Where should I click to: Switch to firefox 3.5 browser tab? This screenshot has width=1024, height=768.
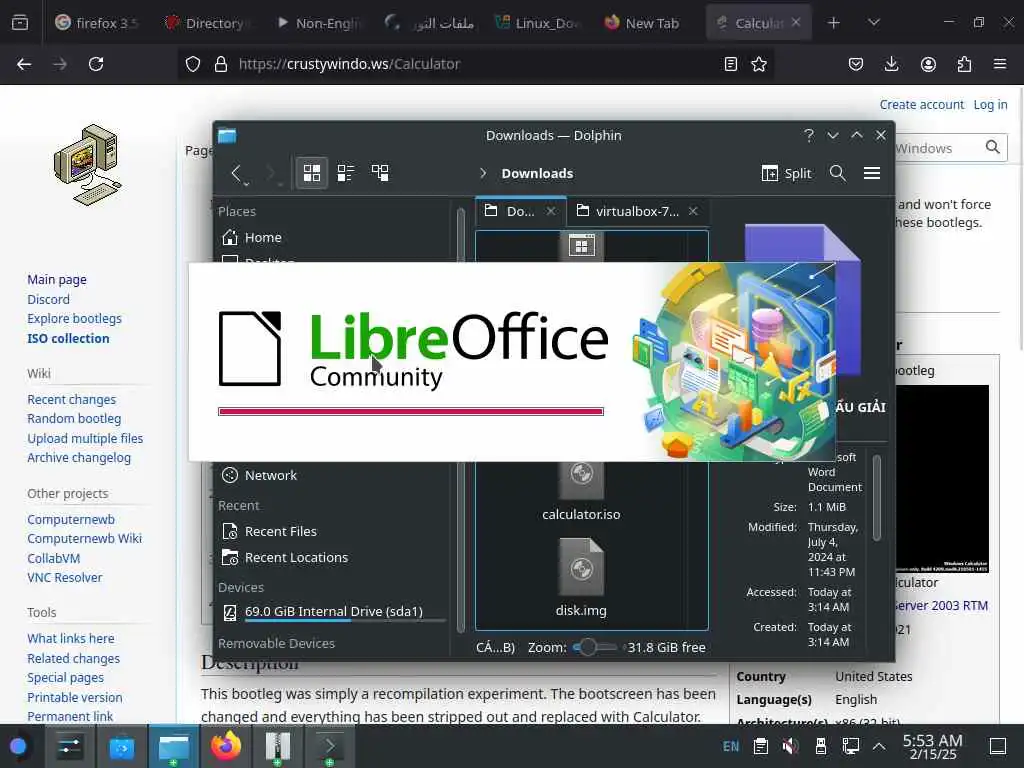coord(97,23)
